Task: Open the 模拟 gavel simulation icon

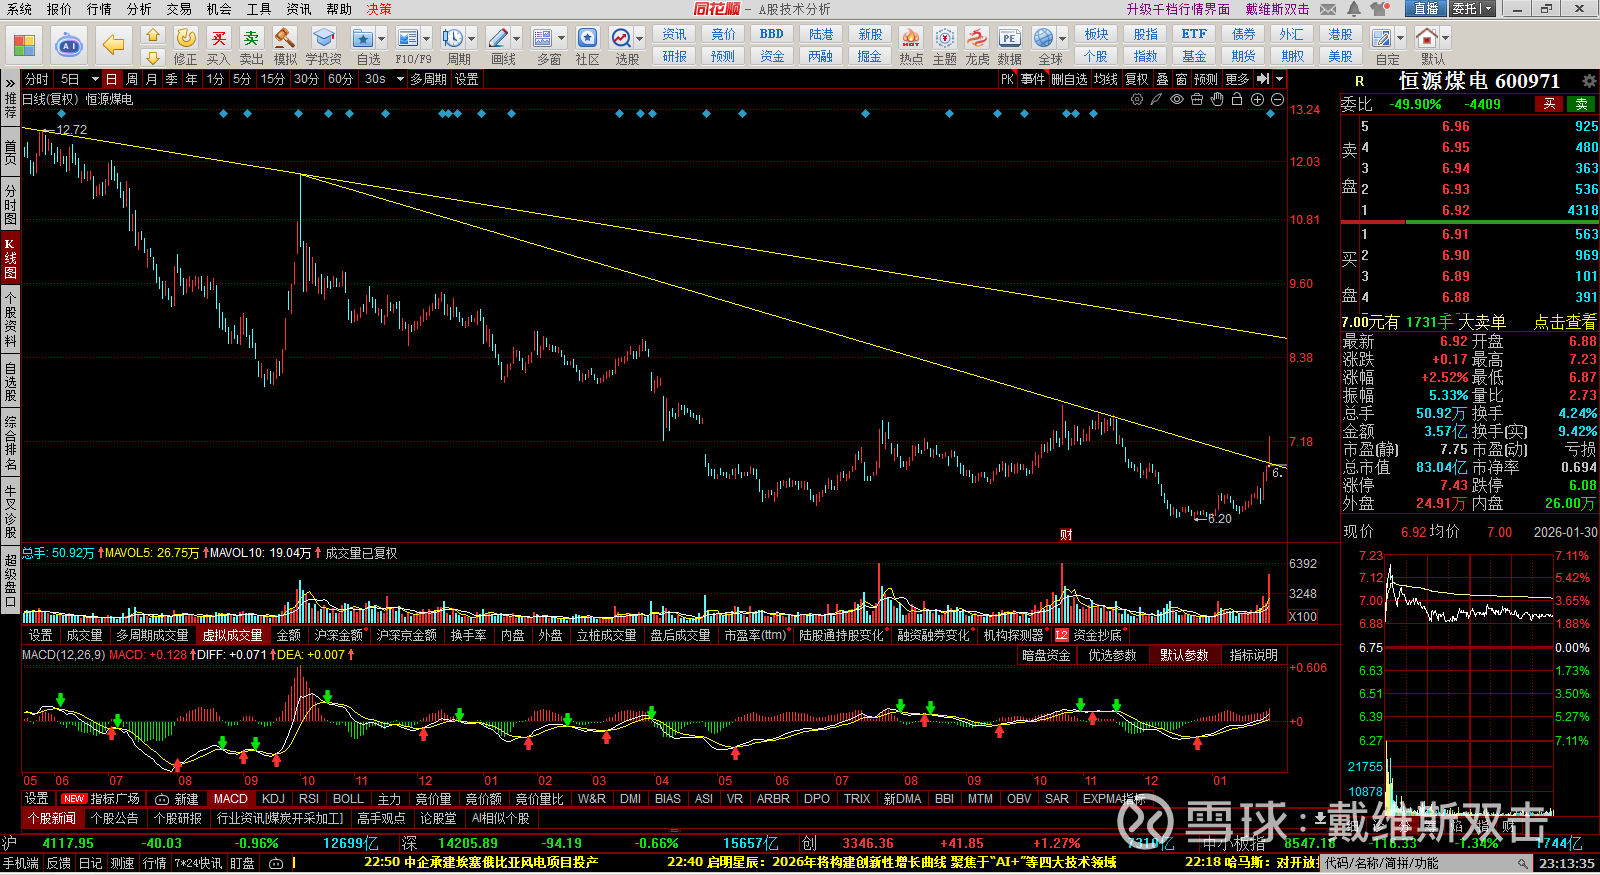Action: point(285,38)
